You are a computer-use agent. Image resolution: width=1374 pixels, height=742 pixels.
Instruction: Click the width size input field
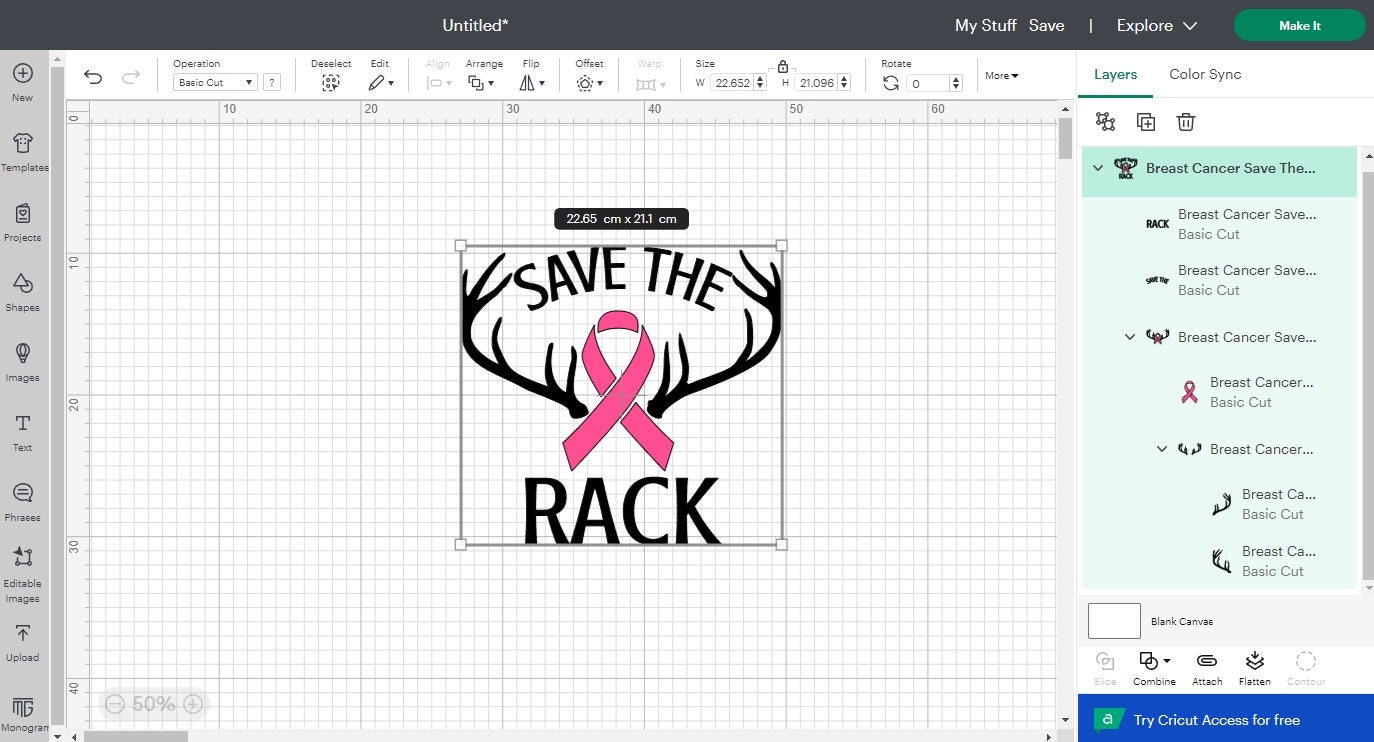[732, 83]
